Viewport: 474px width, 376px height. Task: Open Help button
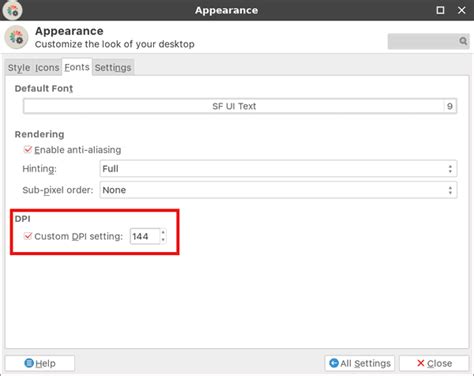40,363
